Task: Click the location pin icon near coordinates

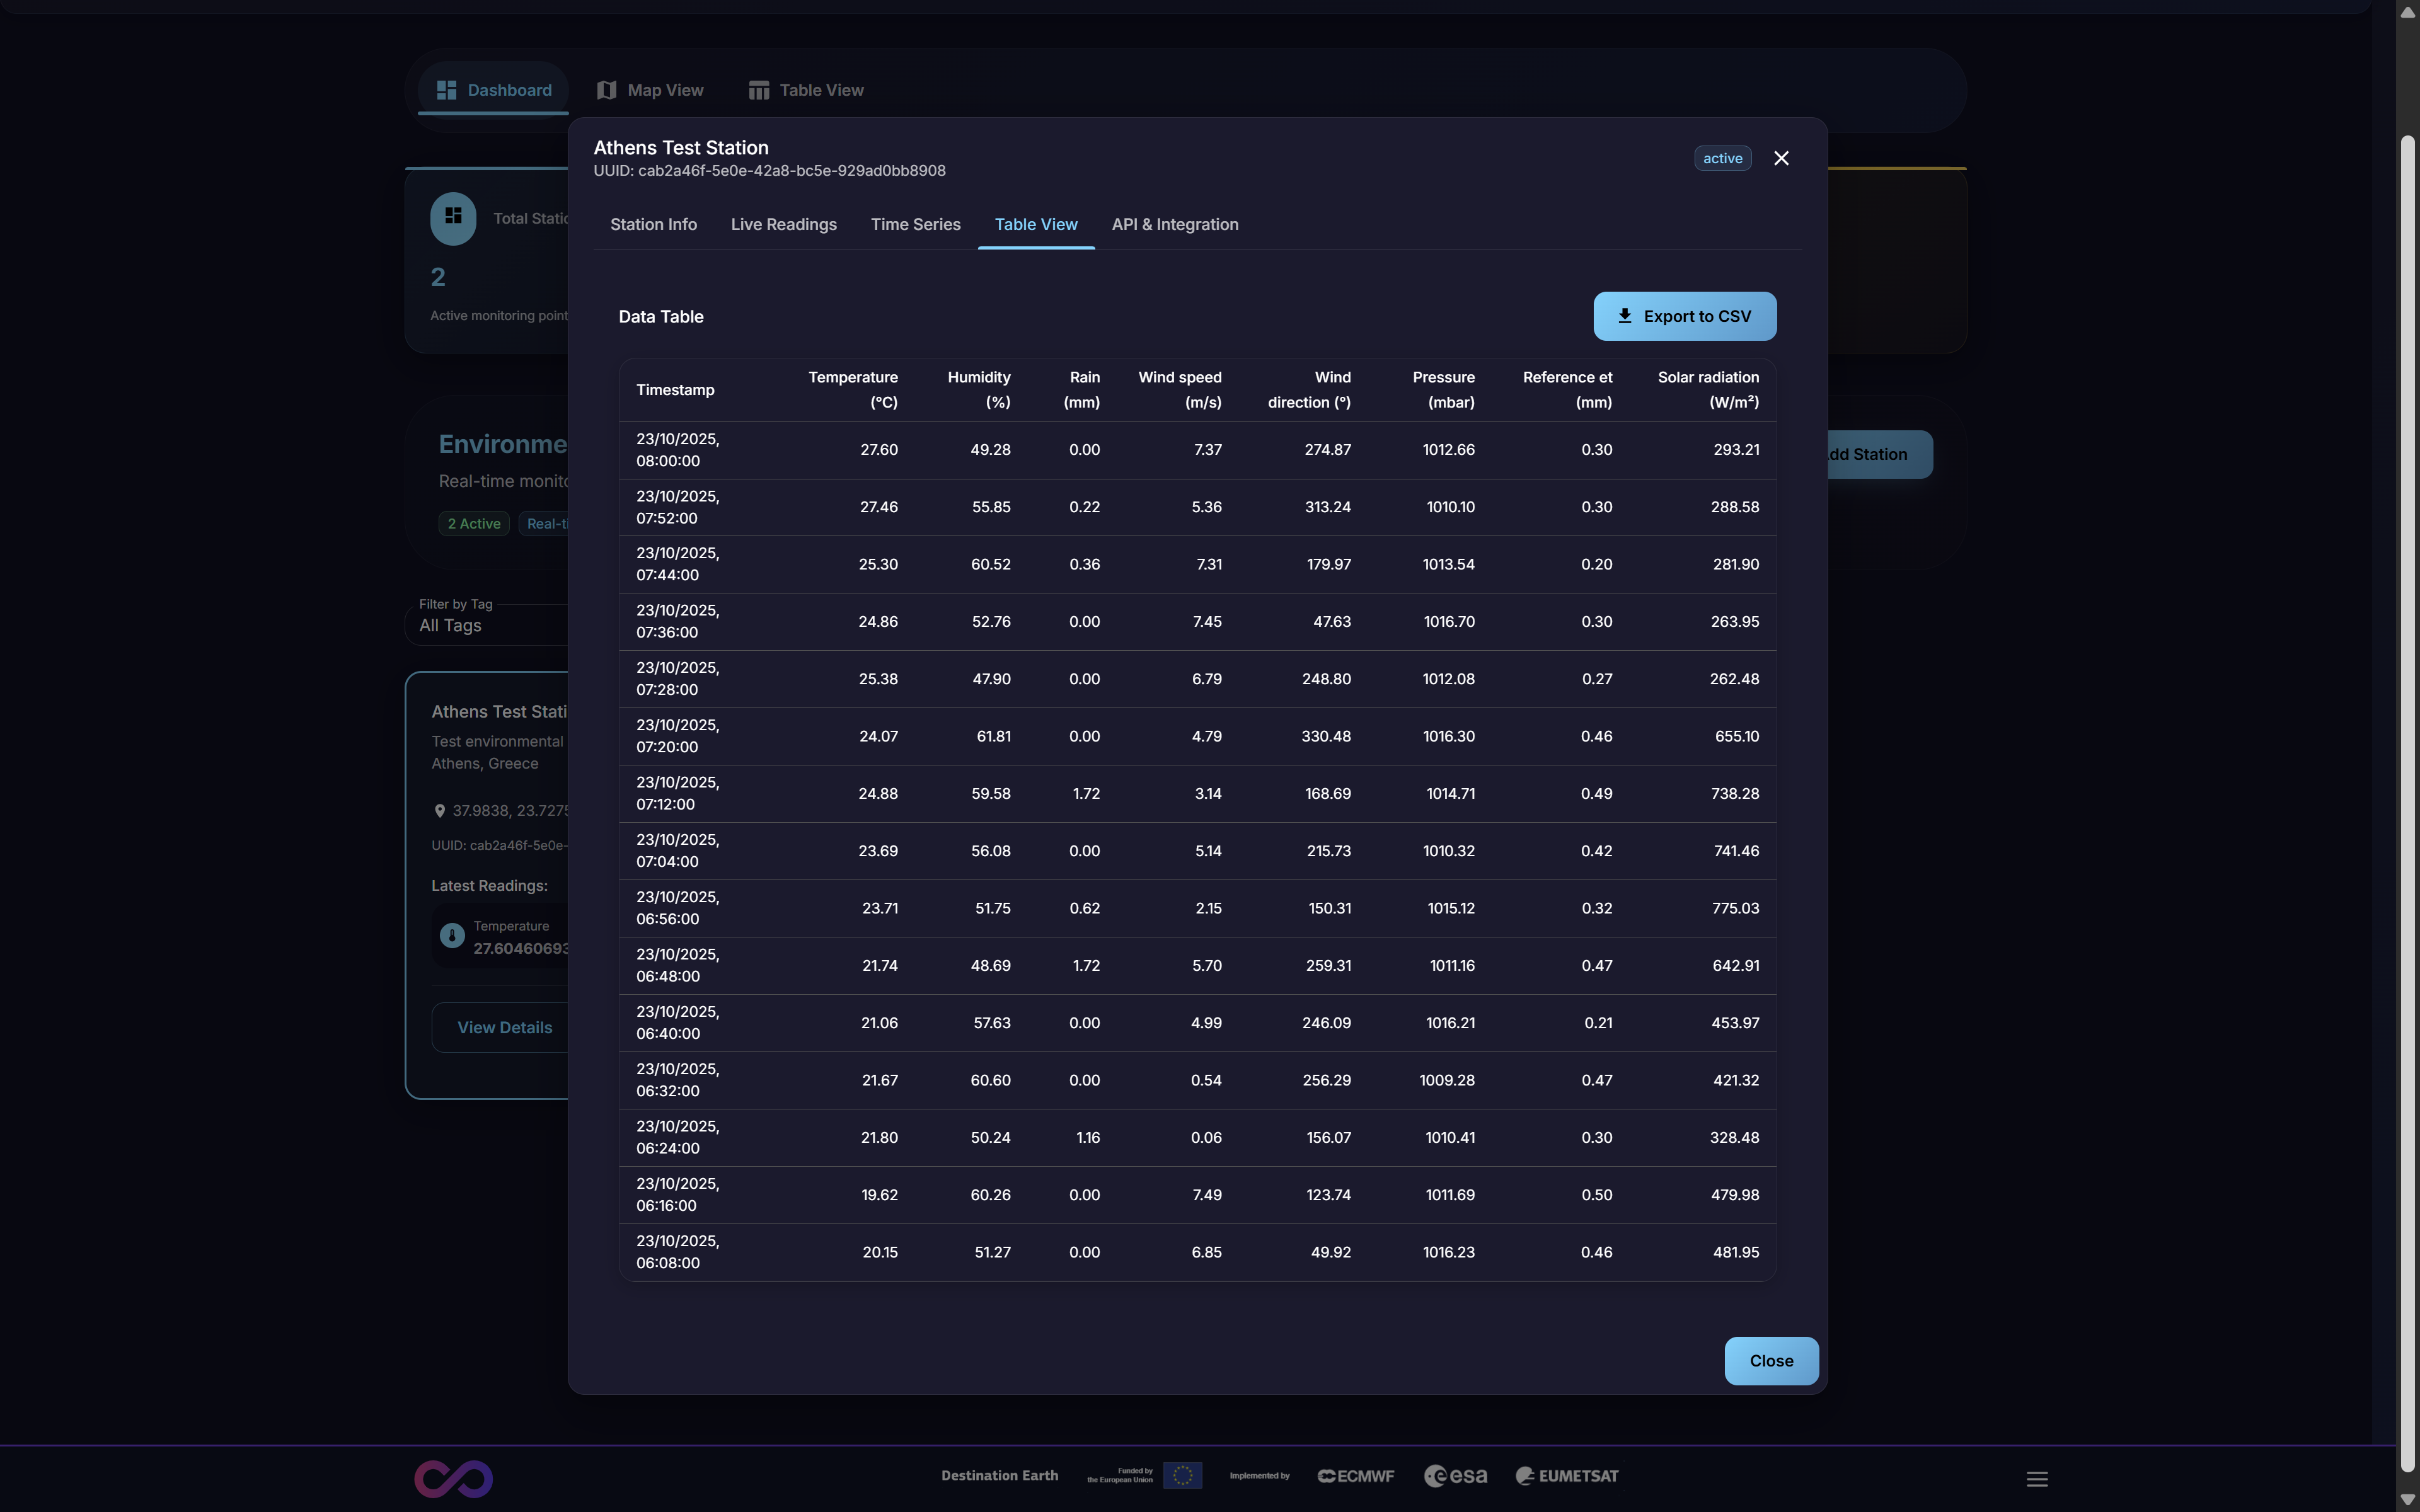Action: pos(439,811)
